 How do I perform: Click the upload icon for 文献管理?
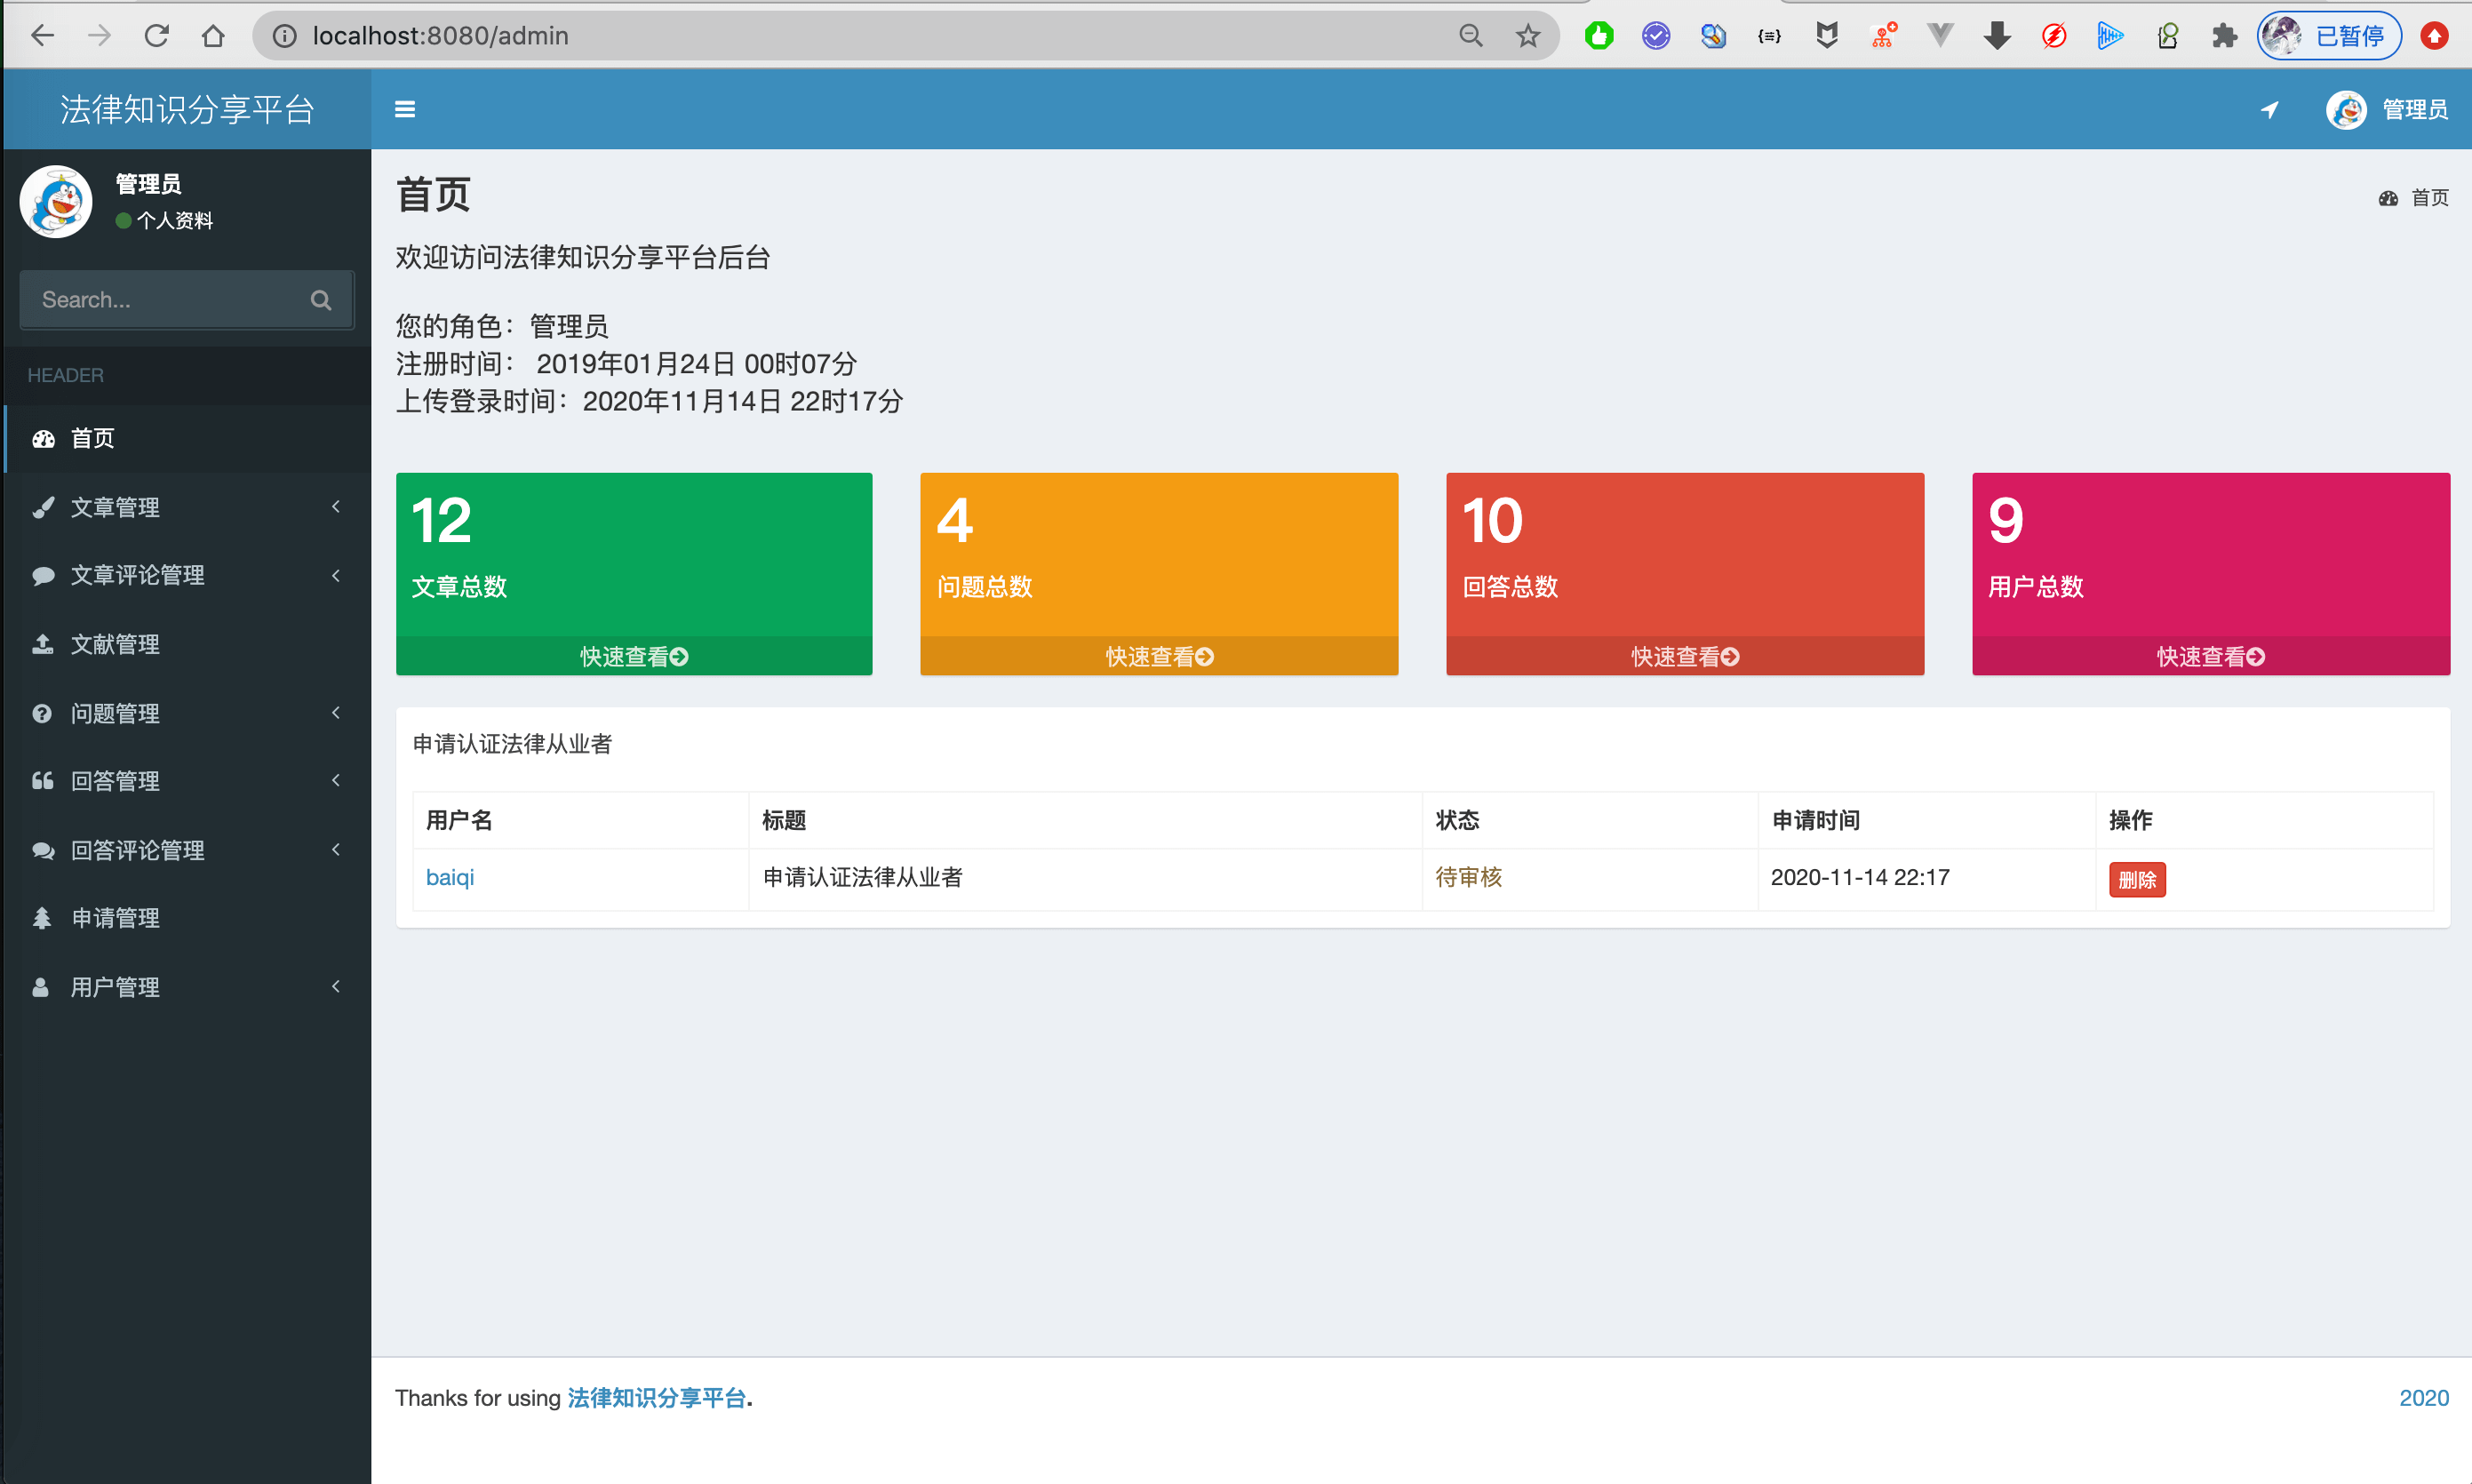[x=42, y=644]
